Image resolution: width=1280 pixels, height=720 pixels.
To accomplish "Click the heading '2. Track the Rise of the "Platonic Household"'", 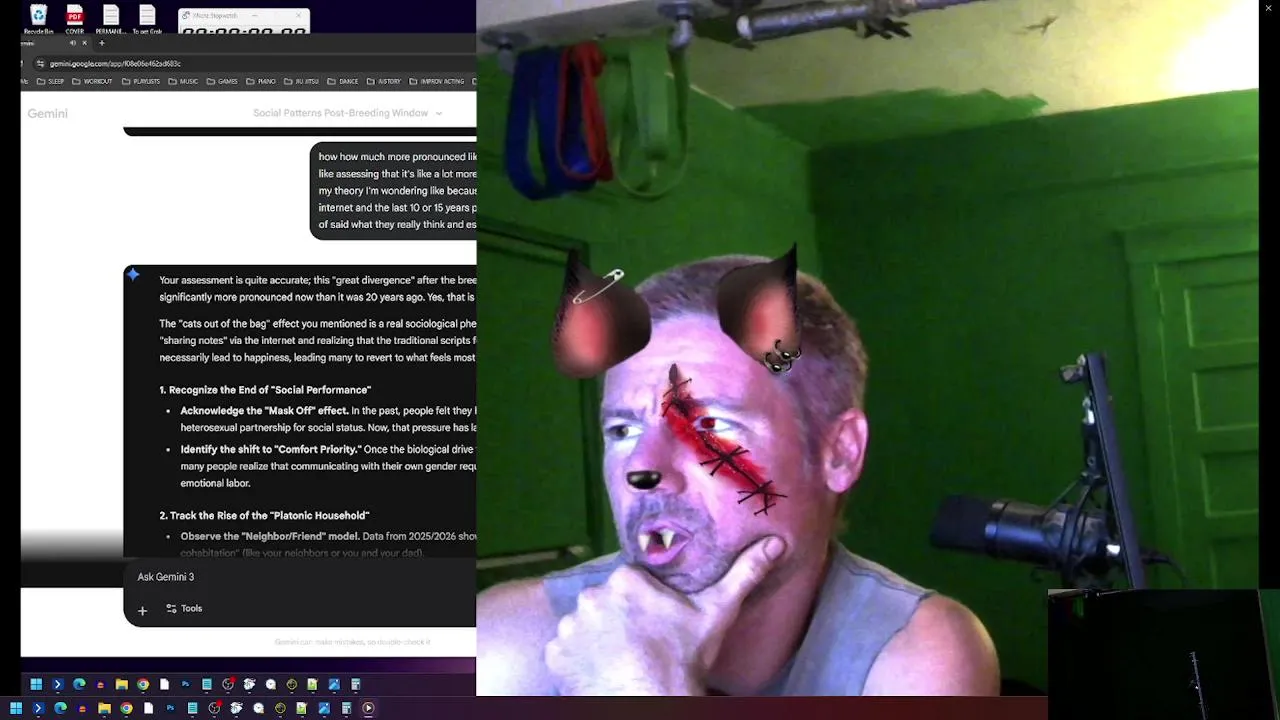I will click(x=264, y=516).
